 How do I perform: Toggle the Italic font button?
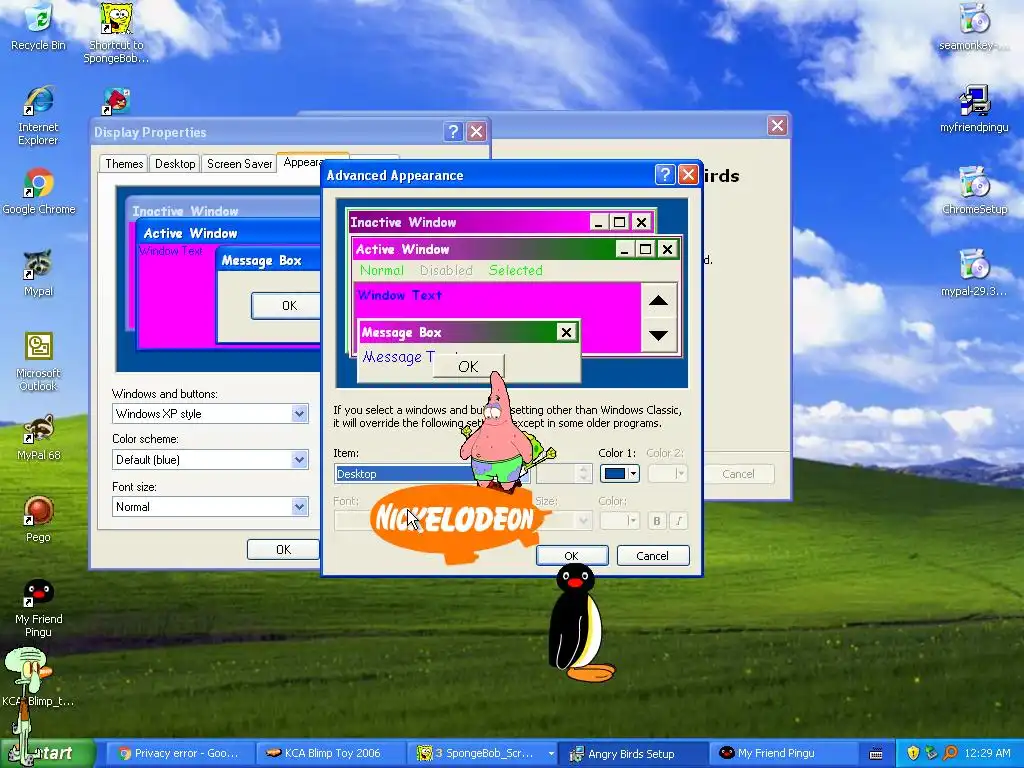(x=679, y=520)
